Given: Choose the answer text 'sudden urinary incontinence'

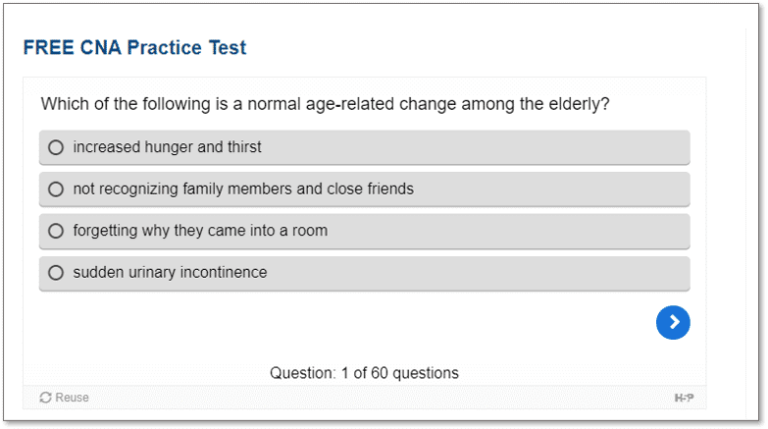Looking at the screenshot, I should (170, 272).
